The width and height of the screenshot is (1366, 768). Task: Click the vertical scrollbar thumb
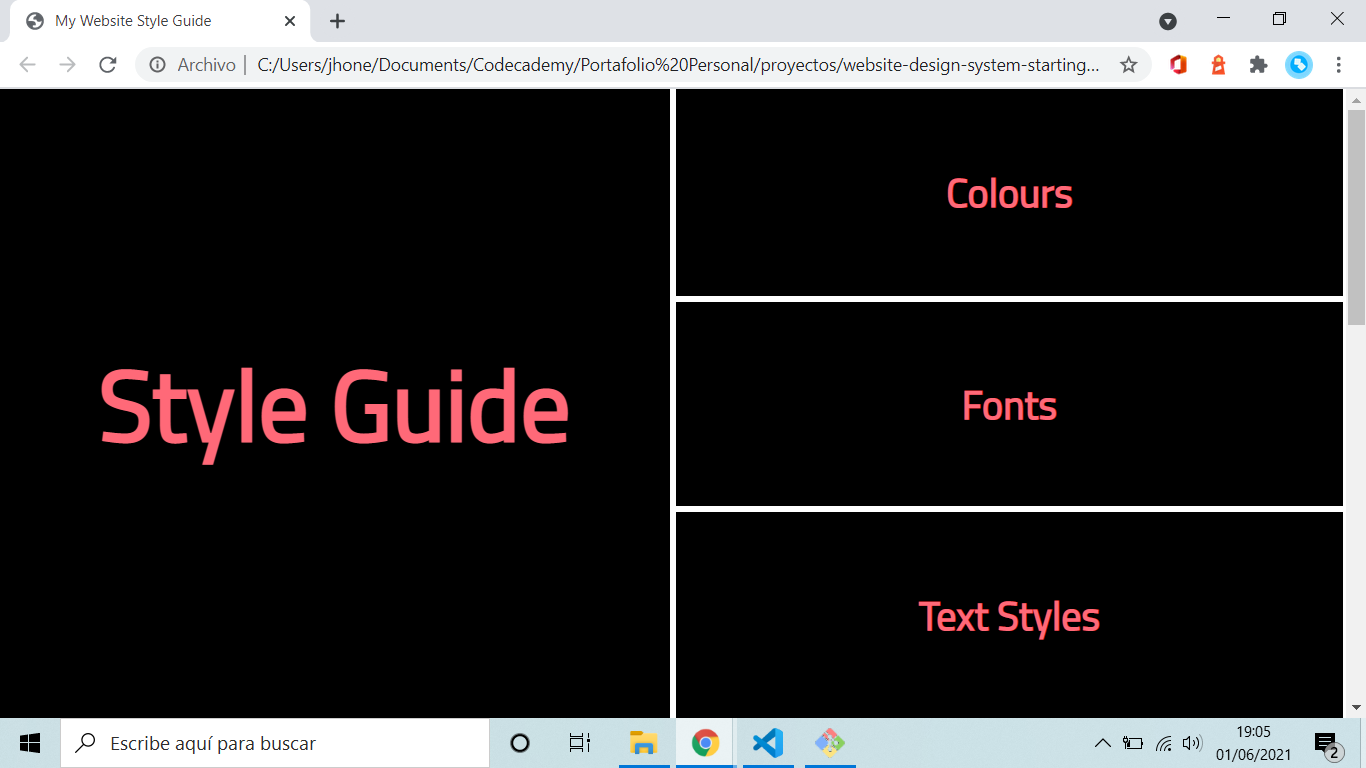pyautogui.click(x=1357, y=217)
